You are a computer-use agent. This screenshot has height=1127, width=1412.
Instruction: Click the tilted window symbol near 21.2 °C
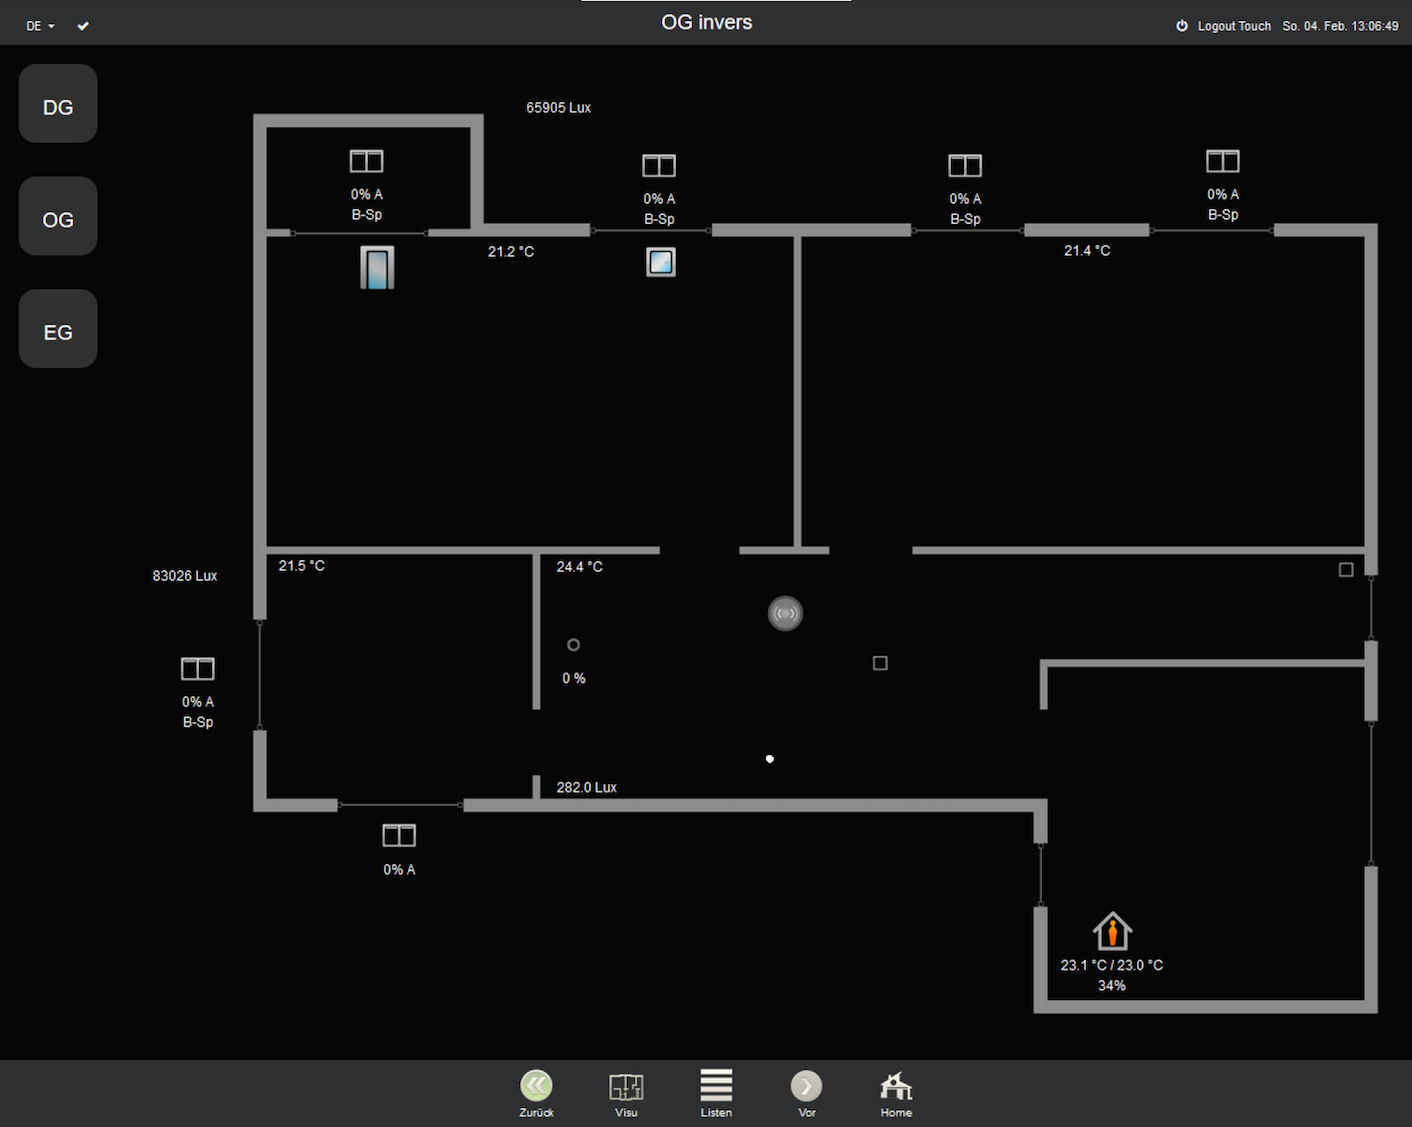[660, 261]
